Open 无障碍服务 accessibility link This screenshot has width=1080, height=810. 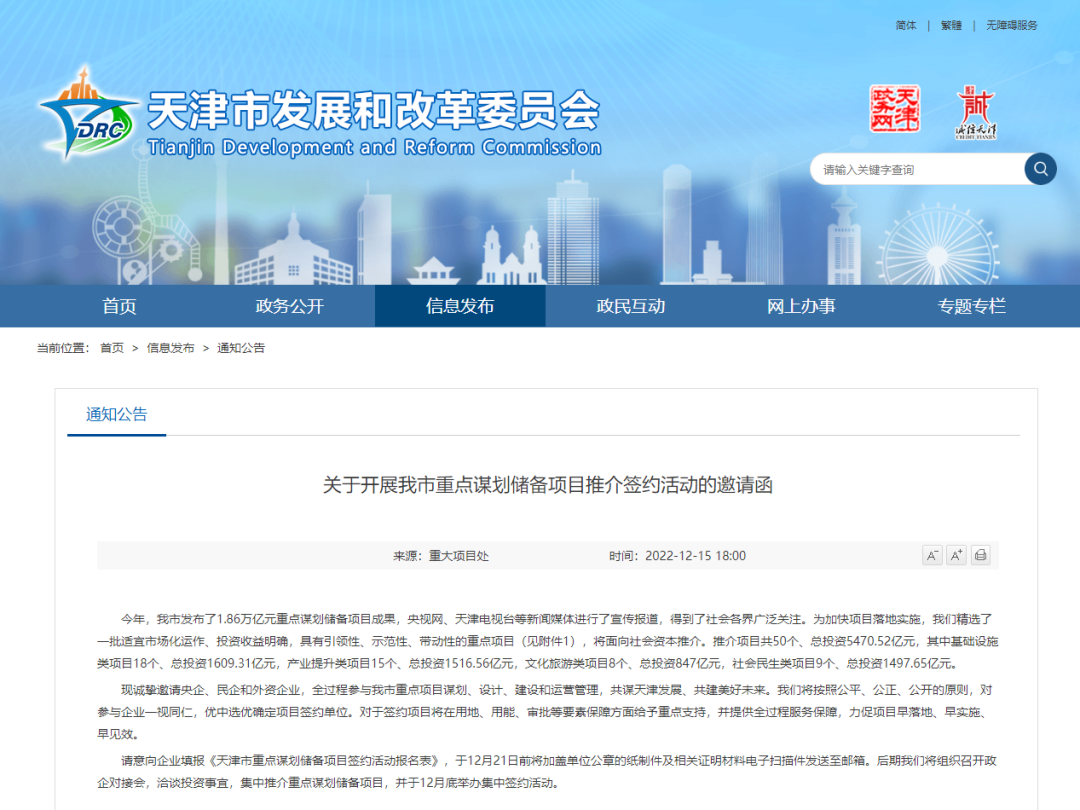[x=1011, y=25]
